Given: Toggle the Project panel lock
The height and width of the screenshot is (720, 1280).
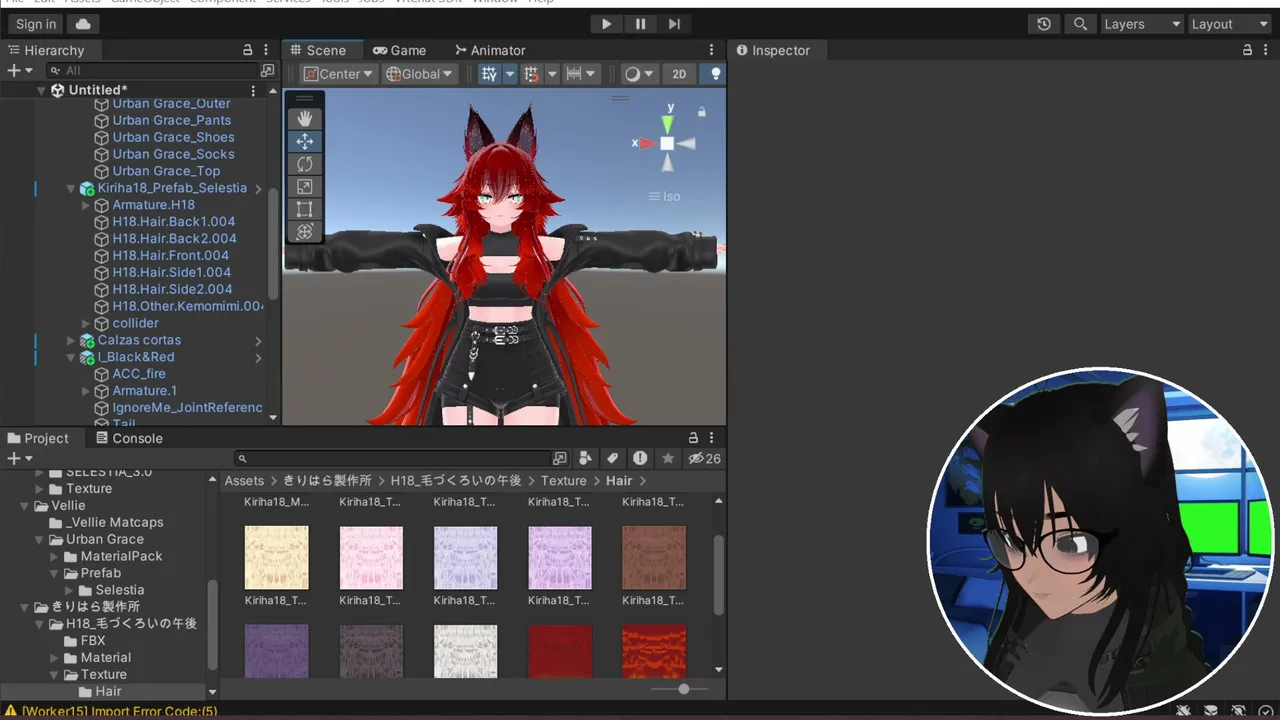Looking at the screenshot, I should pos(693,438).
